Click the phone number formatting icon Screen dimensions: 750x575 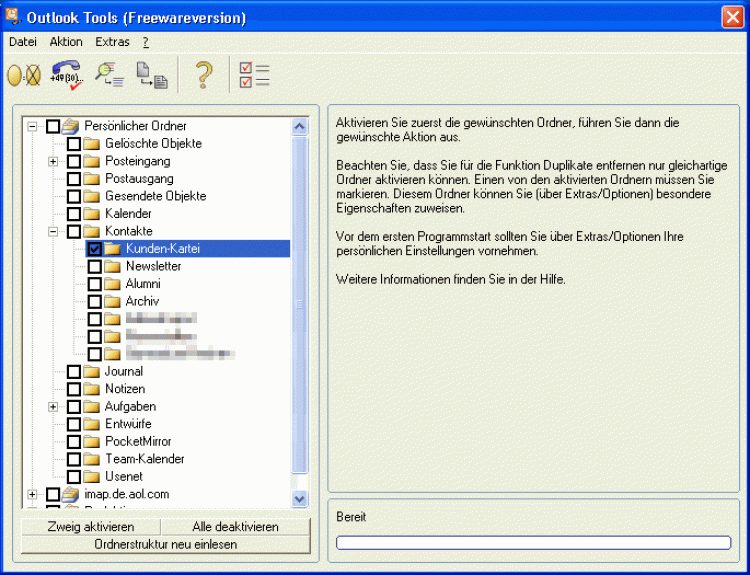click(67, 75)
